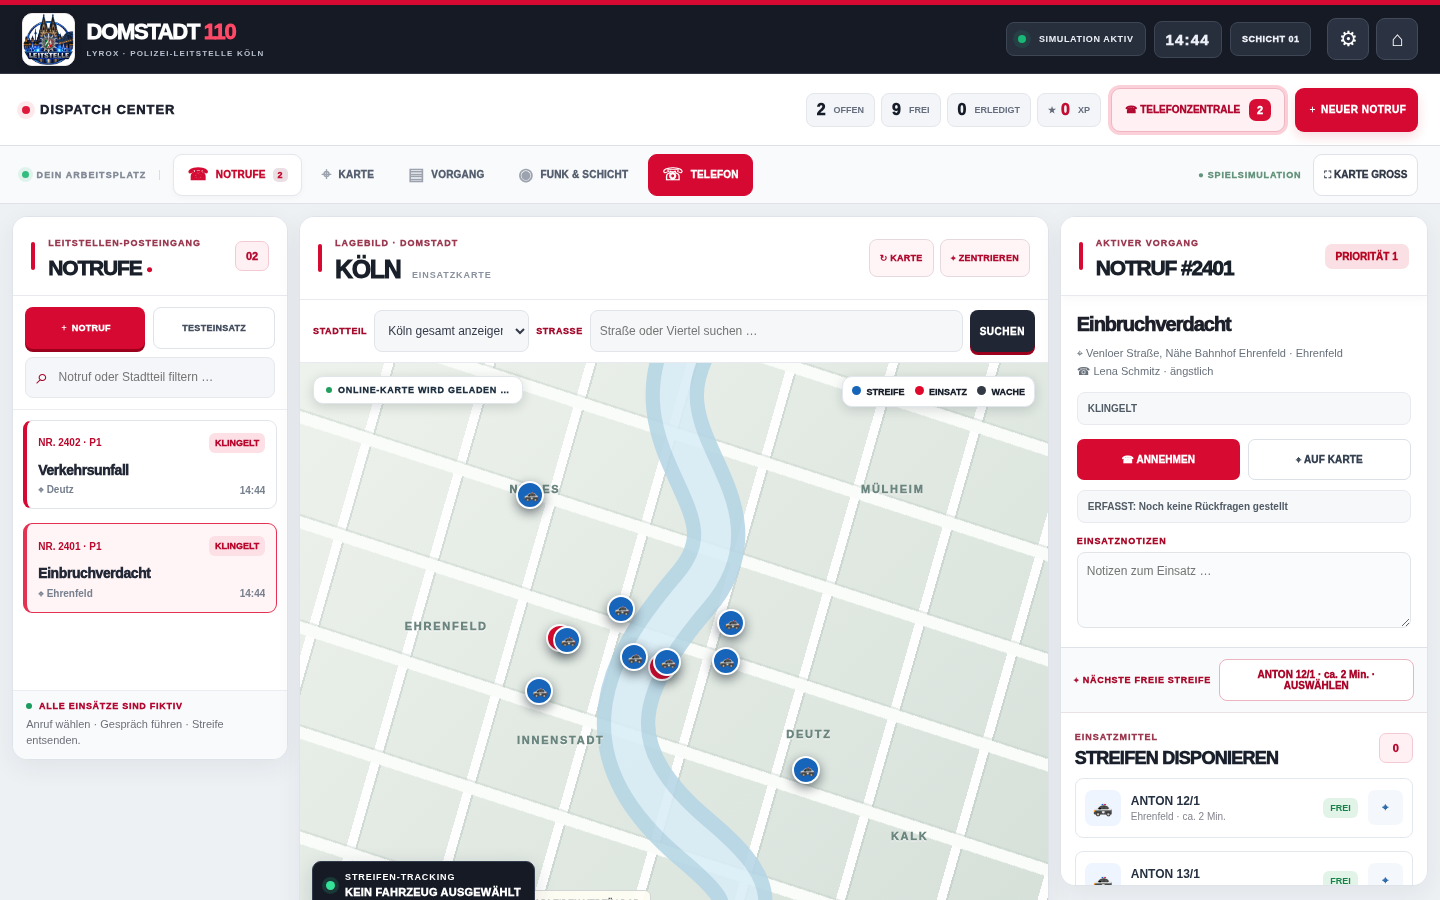Screen dimensions: 1440x900
Task: Click the police car icon of ANTON 12/1
Action: point(1103,808)
